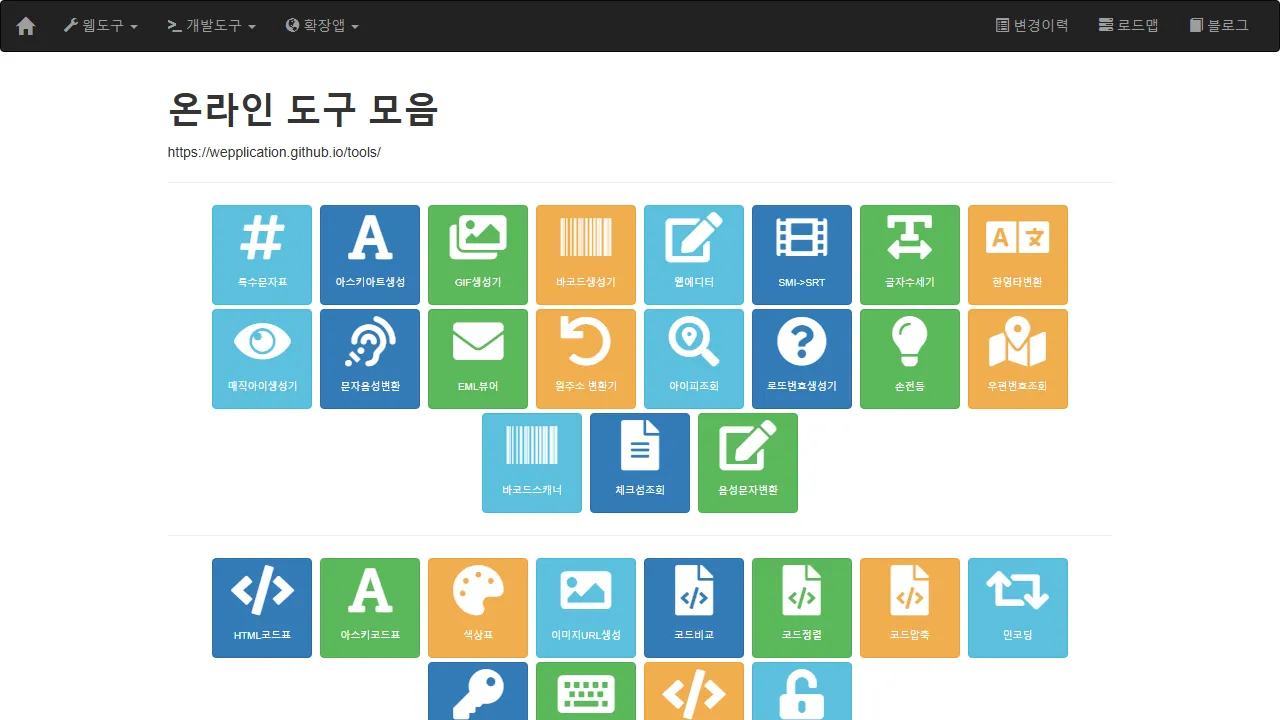1280x720 pixels.
Task: Open the 로또번호생성기 lotto number generator
Action: 801,359
